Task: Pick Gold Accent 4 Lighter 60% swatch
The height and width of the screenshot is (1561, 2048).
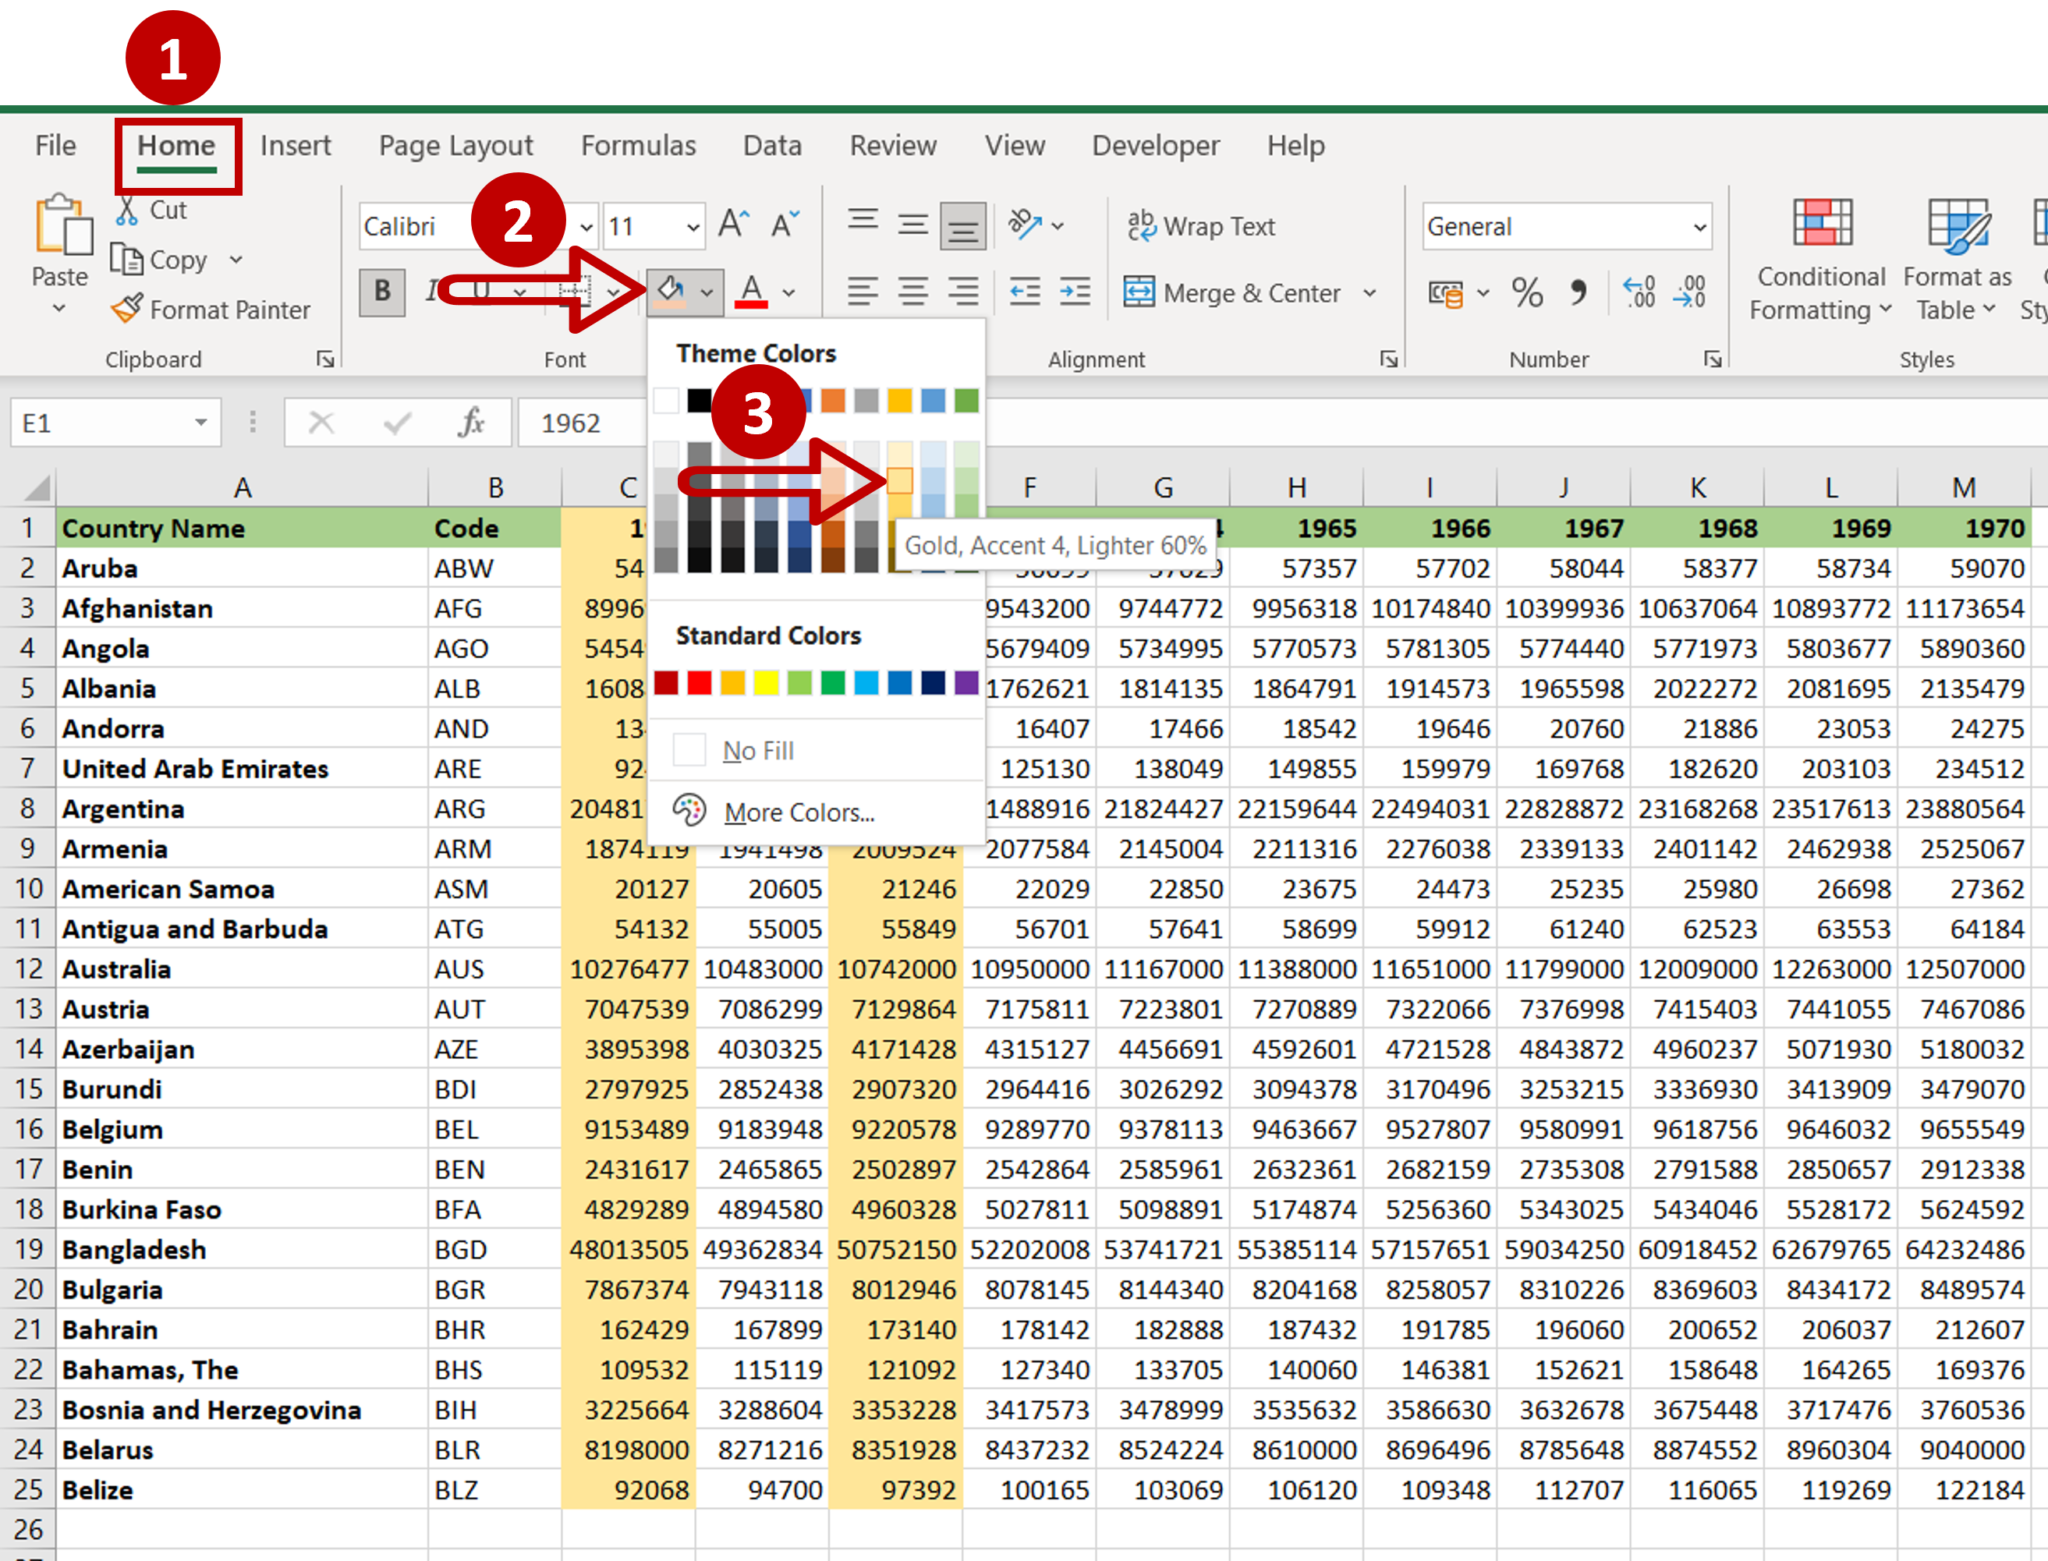Action: click(902, 481)
